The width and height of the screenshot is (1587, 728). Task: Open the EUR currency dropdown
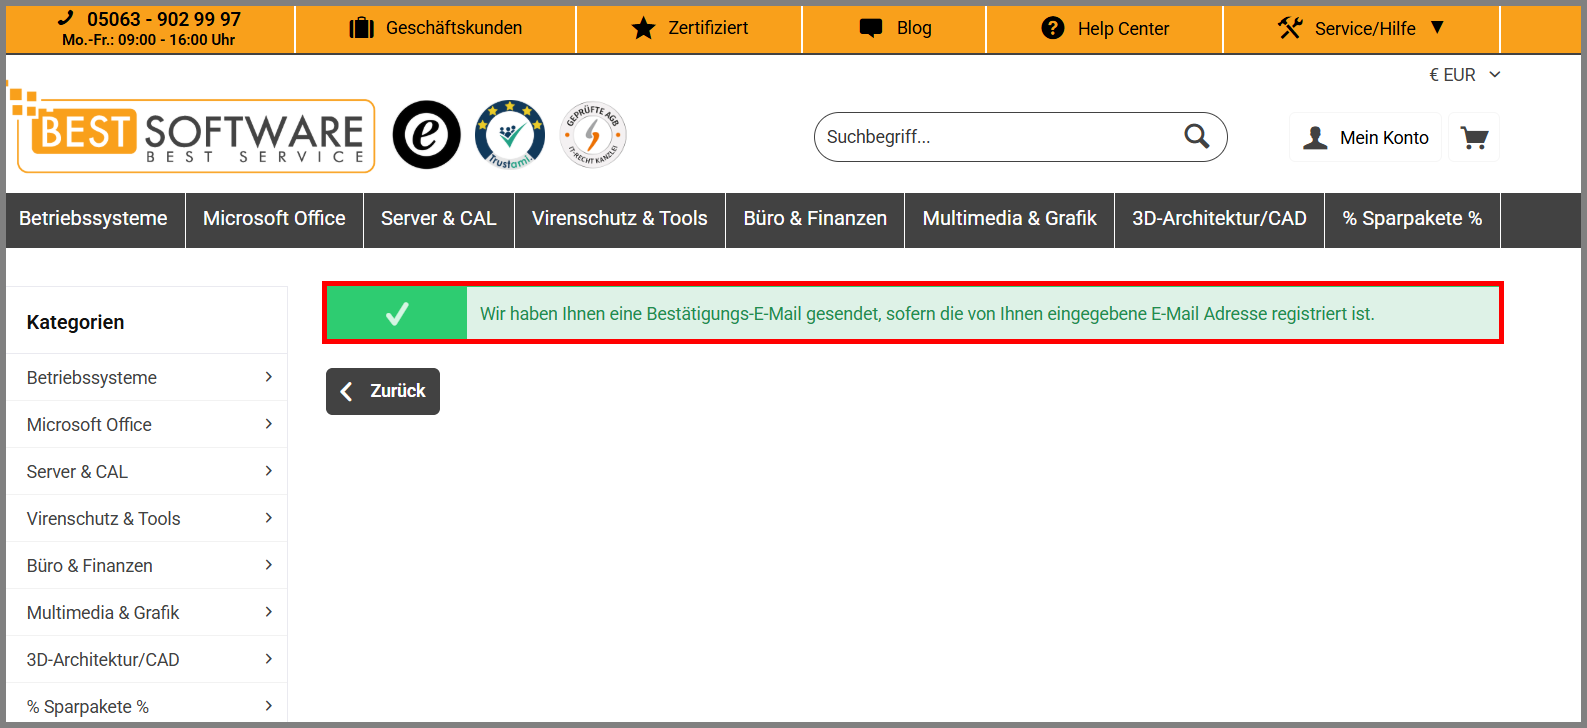pos(1465,75)
